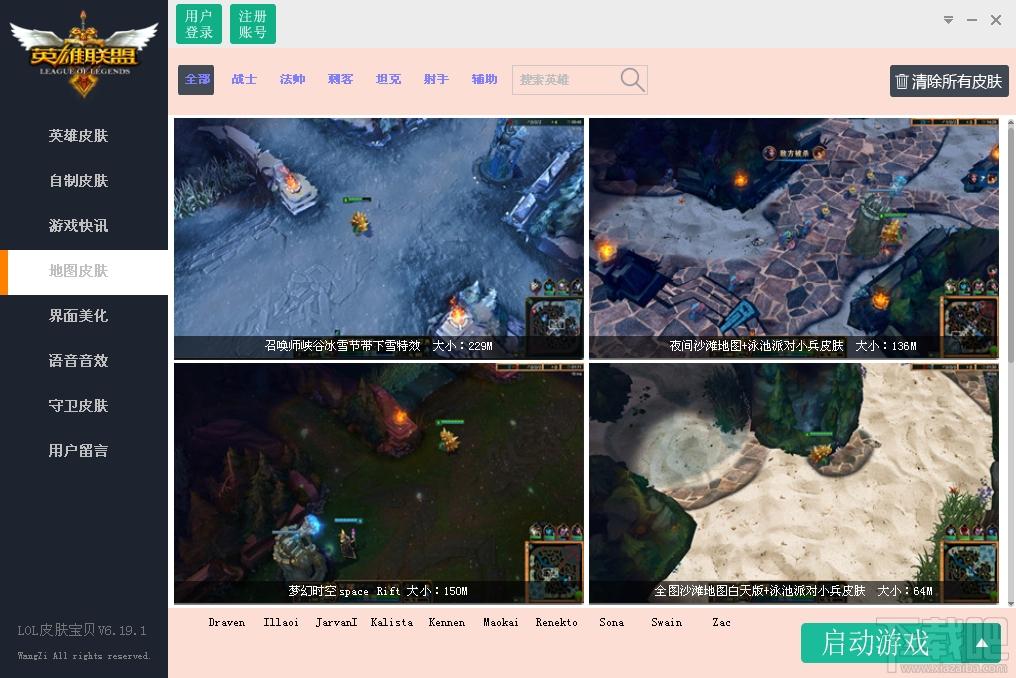
Task: Open 英雄皮肤 in the sidebar
Action: tap(78, 135)
